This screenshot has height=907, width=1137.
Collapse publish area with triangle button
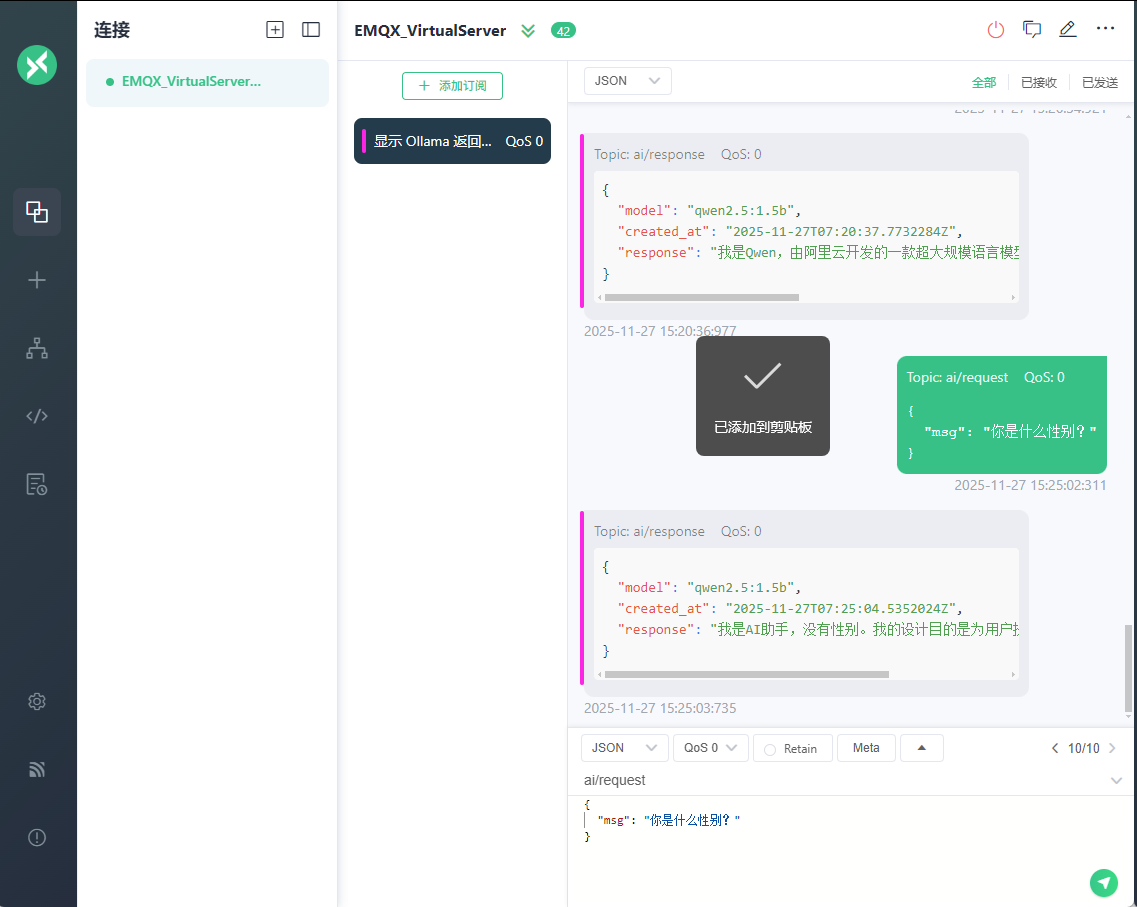click(922, 748)
